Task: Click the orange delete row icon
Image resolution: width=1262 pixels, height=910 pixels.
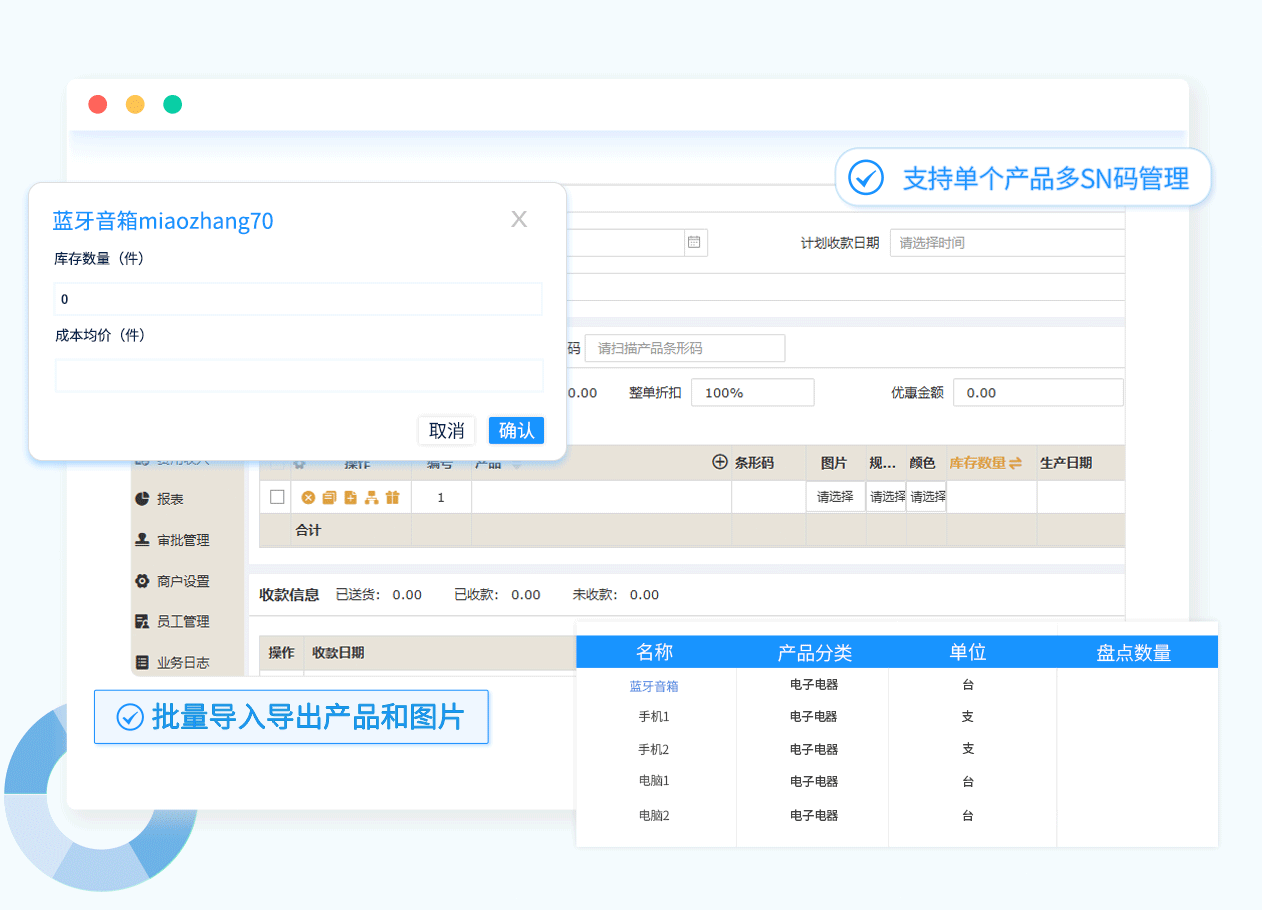Action: point(308,497)
